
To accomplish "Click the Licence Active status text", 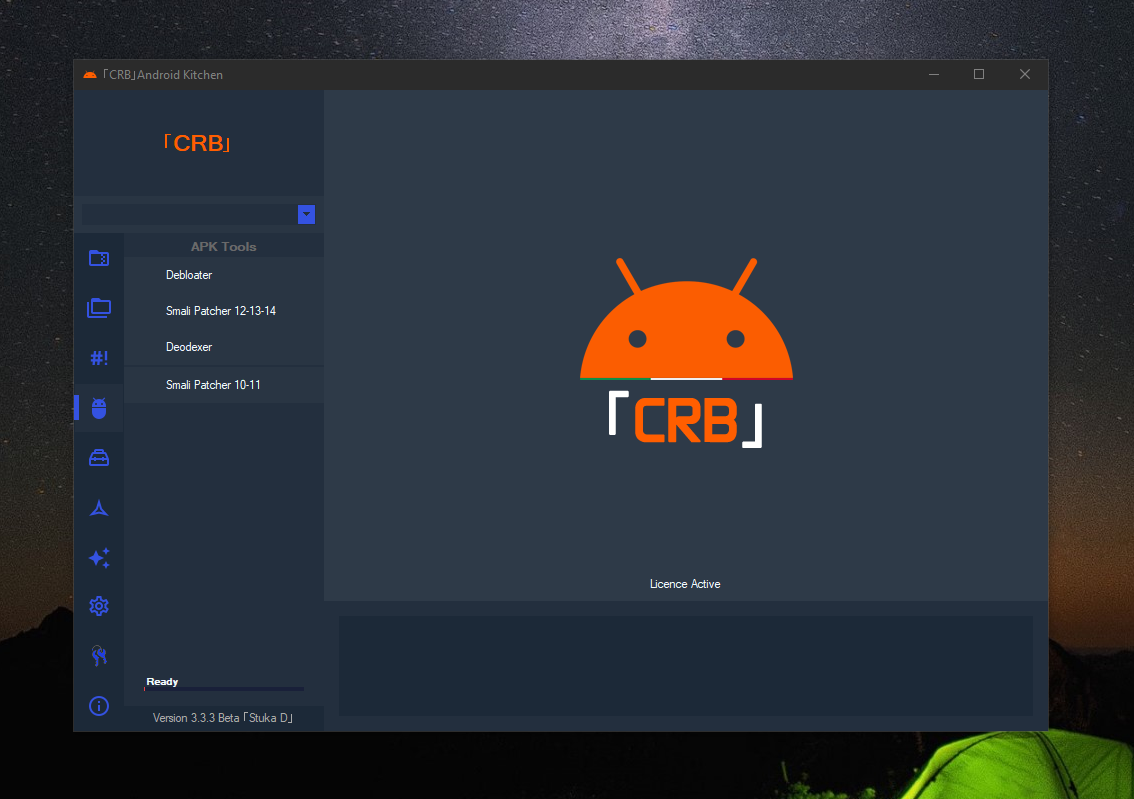I will point(685,584).
